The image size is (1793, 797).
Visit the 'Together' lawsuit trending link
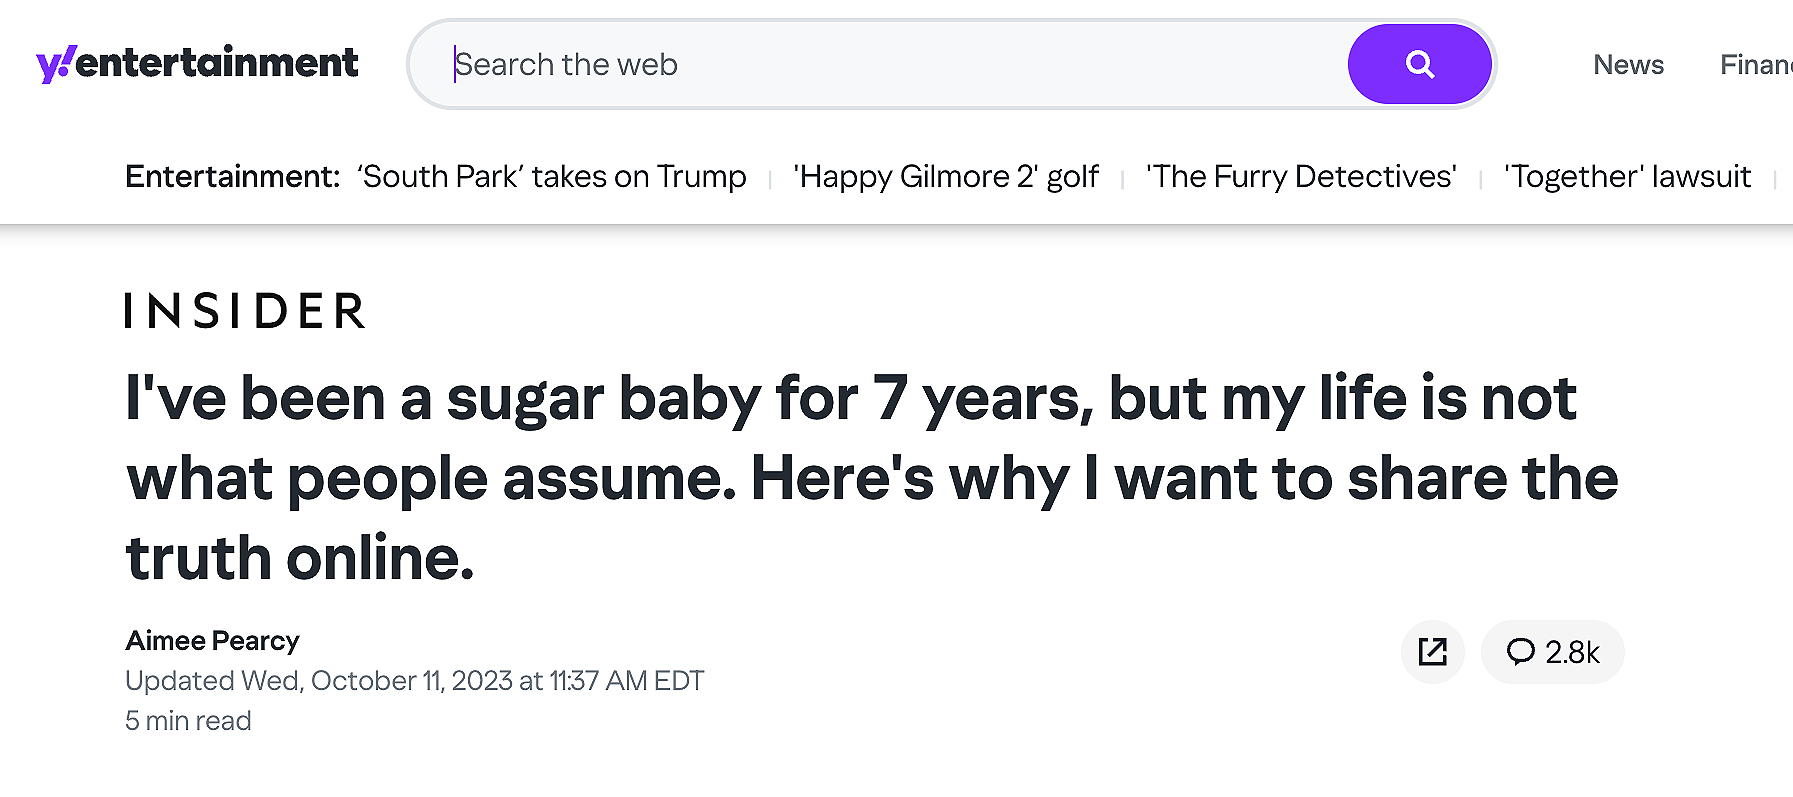[x=1627, y=177]
